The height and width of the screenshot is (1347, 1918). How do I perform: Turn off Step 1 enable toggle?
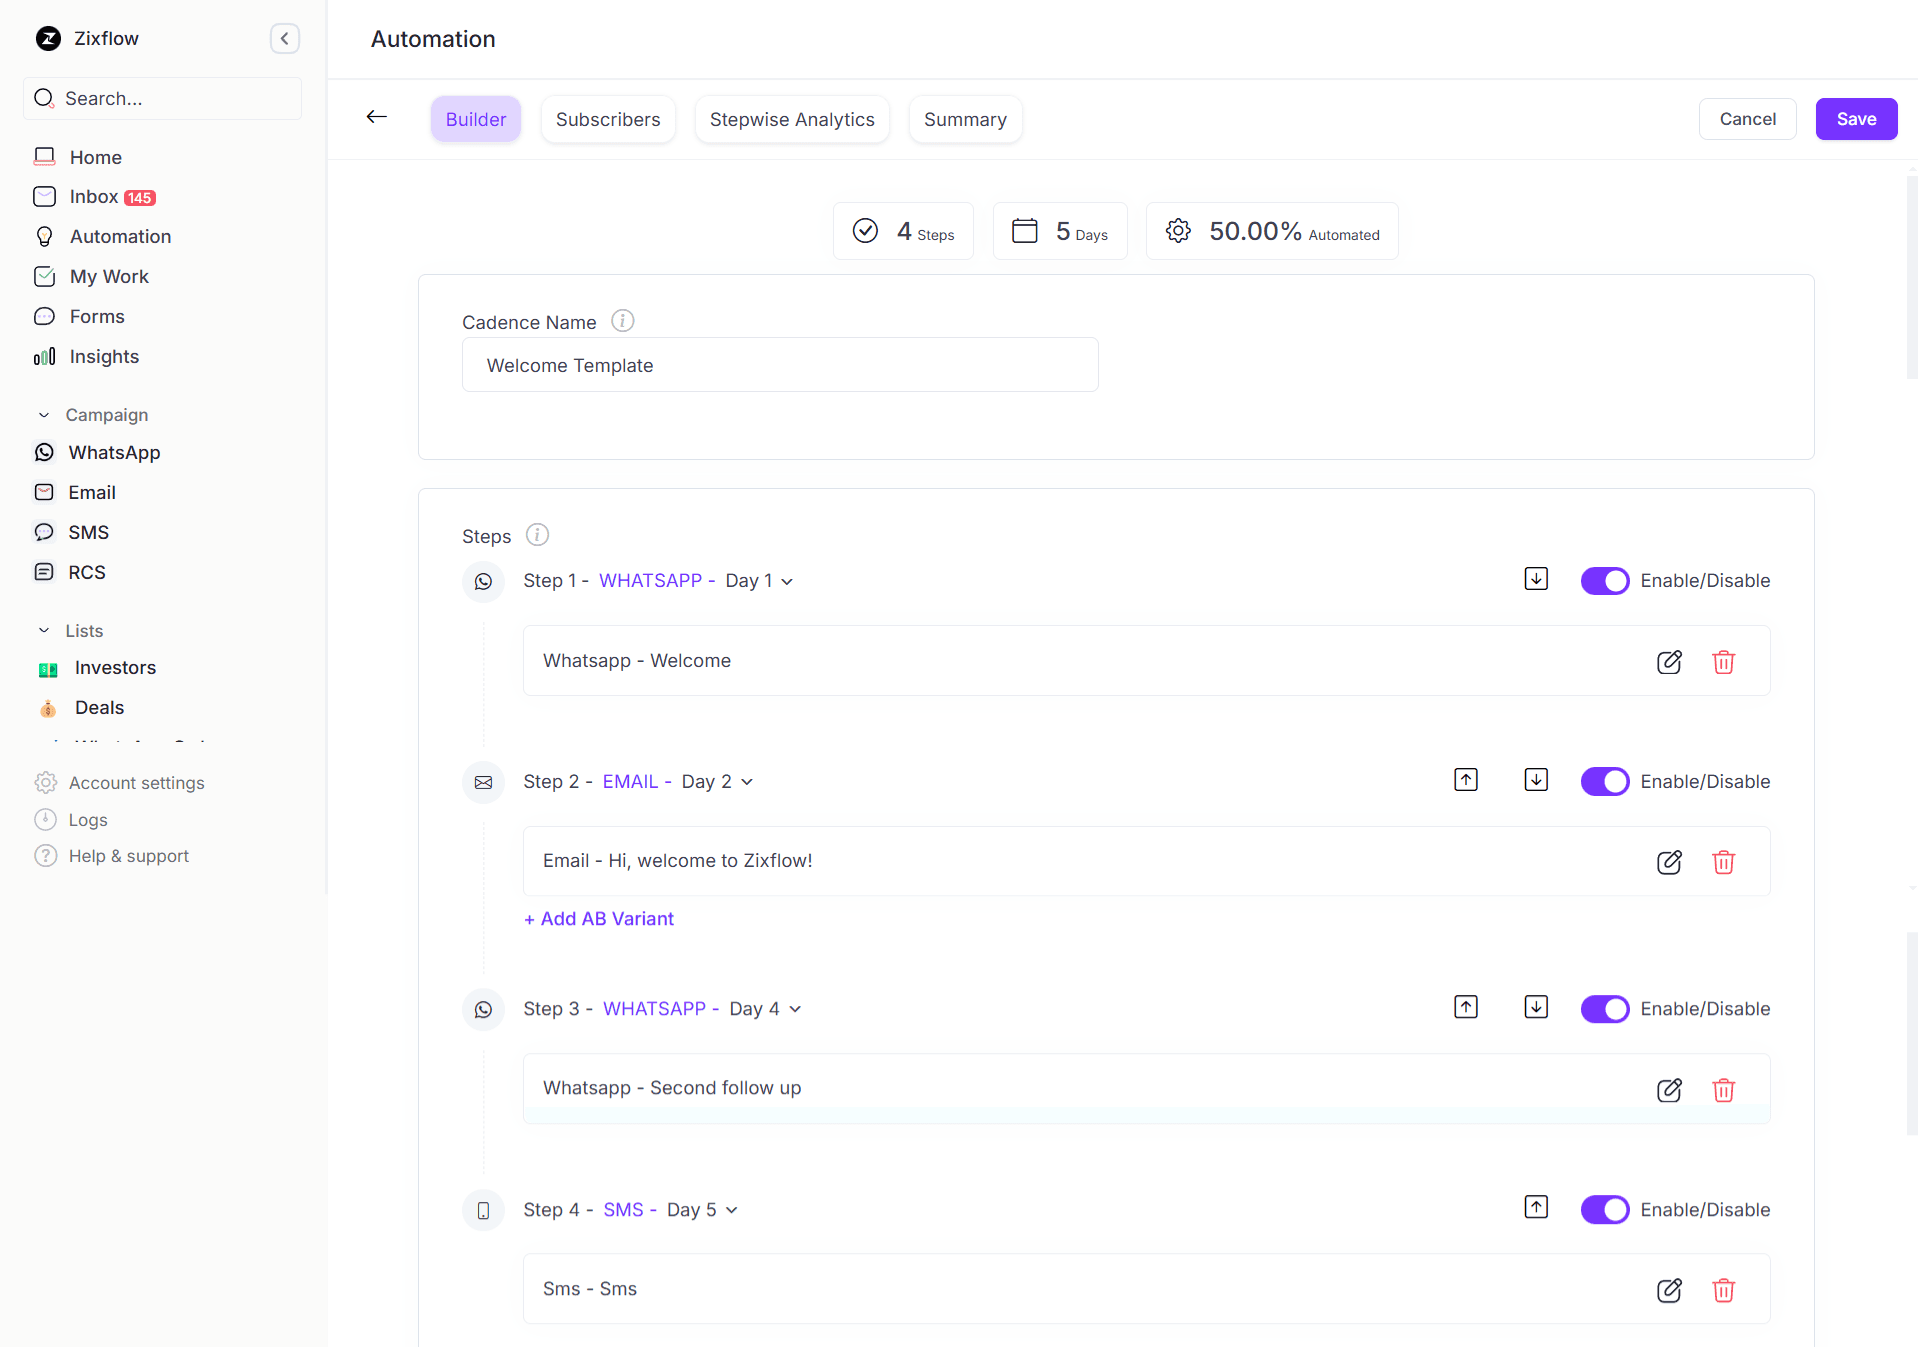point(1603,580)
